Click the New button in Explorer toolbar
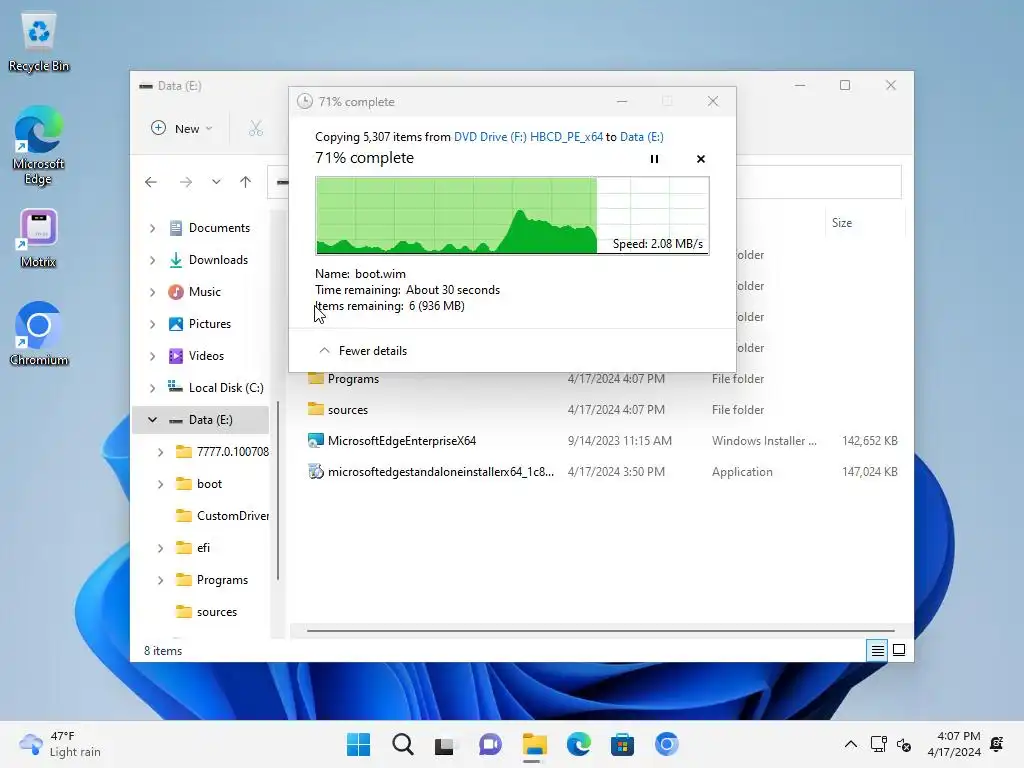Image resolution: width=1024 pixels, height=768 pixels. (x=182, y=129)
